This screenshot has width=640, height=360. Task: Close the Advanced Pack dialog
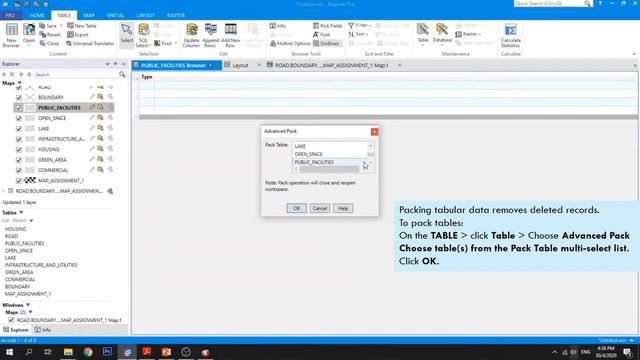coord(374,131)
